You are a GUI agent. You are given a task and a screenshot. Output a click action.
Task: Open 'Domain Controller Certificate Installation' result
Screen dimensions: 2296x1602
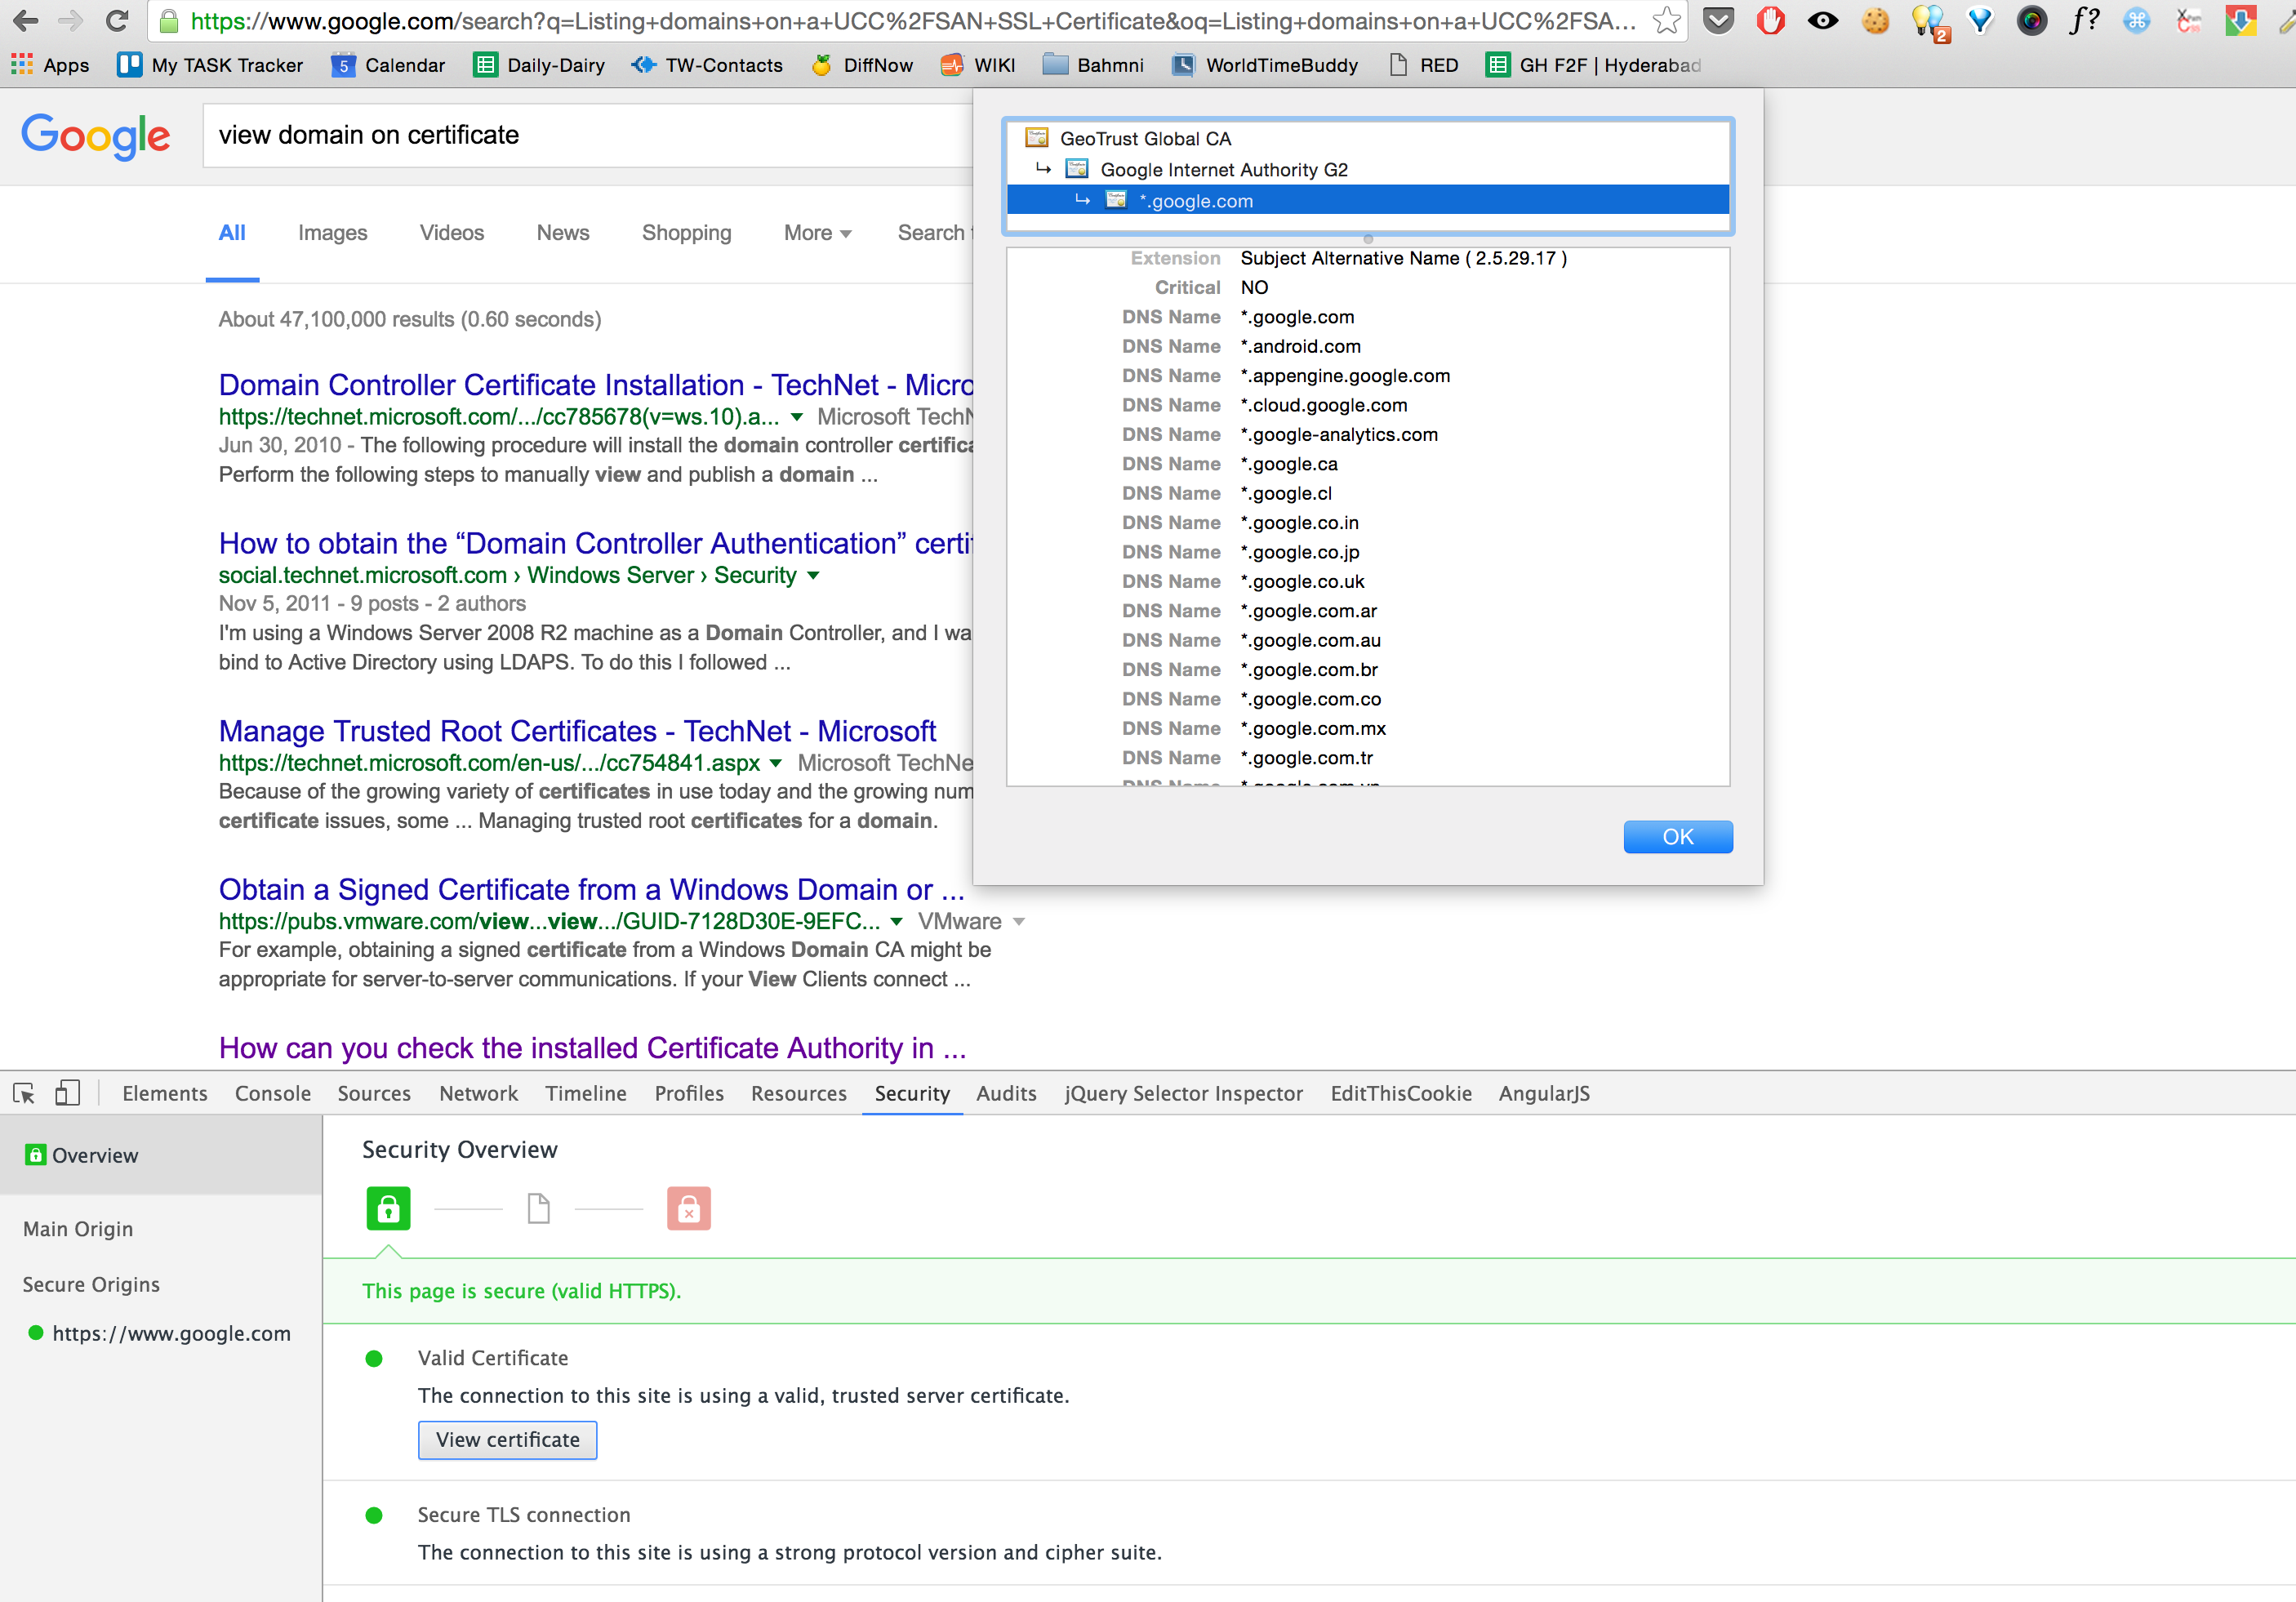[596, 385]
